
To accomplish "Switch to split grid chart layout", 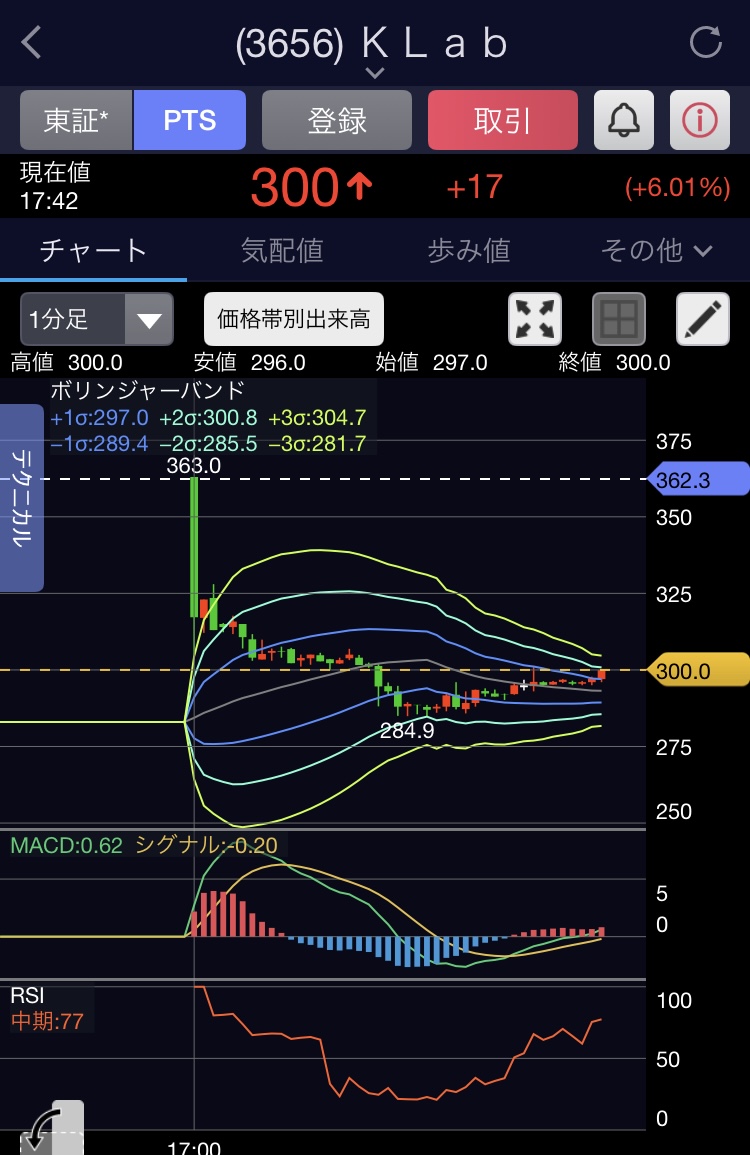I will pos(619,319).
